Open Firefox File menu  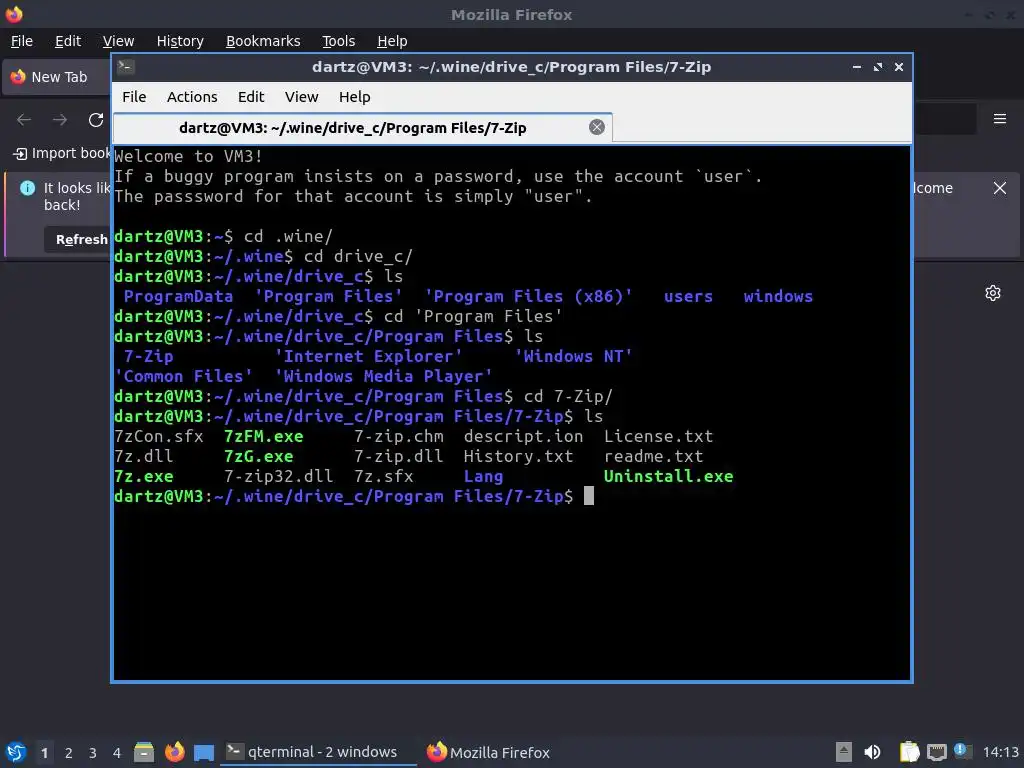(22, 41)
